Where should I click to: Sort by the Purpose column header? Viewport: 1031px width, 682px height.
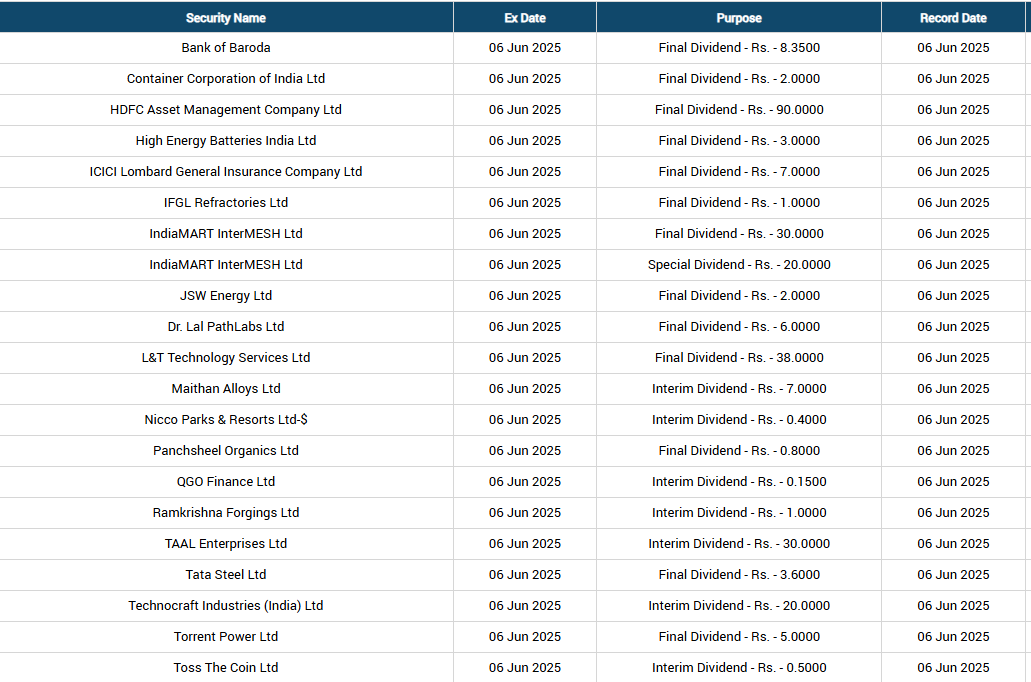739,18
